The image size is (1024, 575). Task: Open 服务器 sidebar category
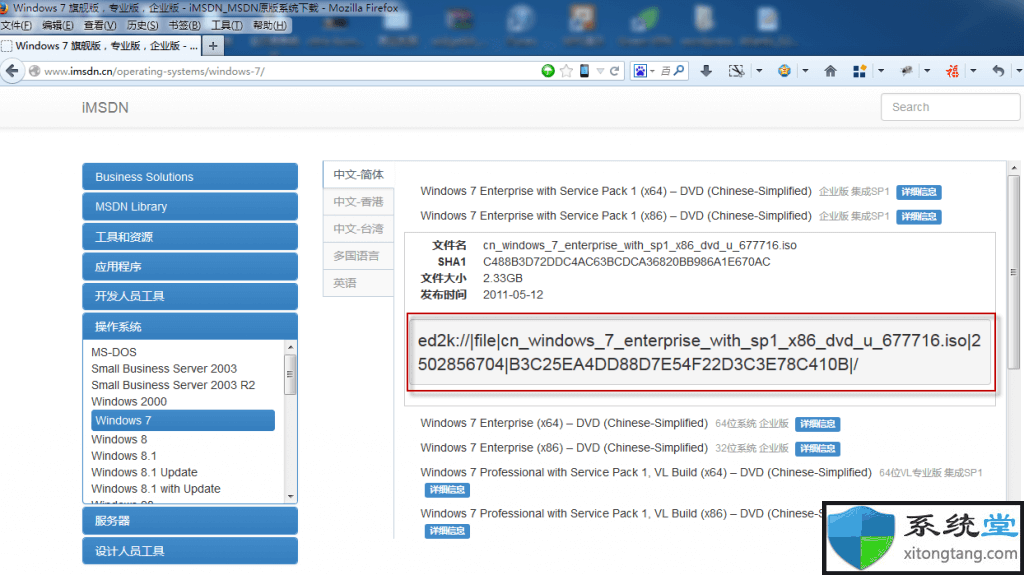(190, 521)
